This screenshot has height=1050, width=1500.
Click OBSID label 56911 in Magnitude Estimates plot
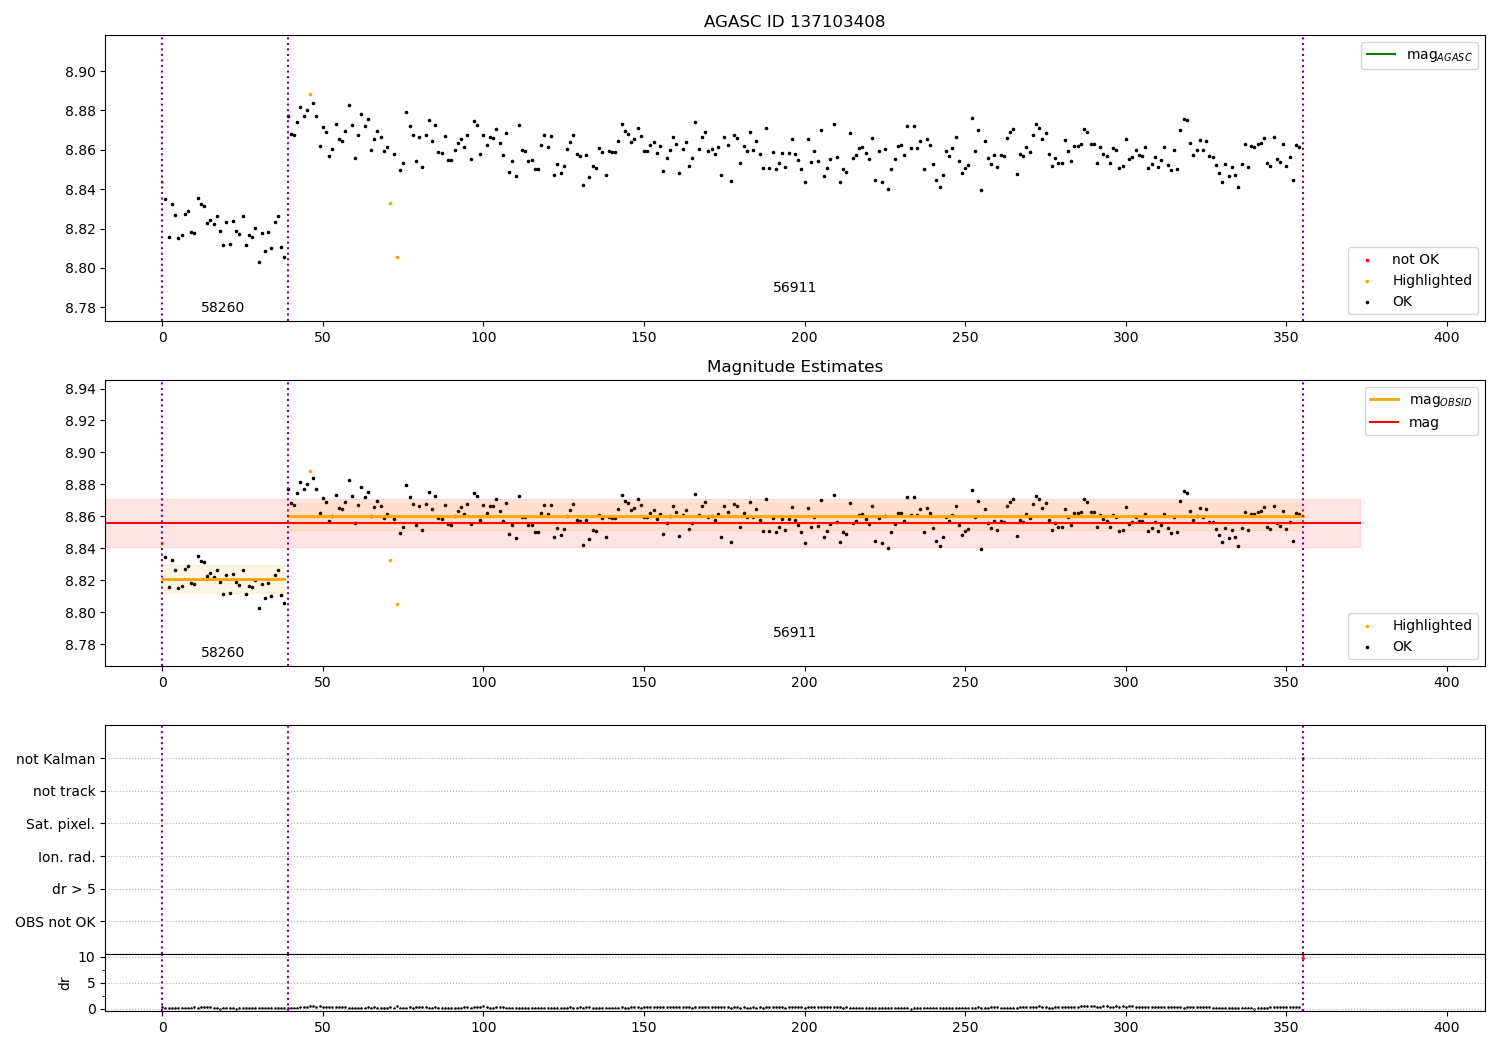pyautogui.click(x=794, y=633)
